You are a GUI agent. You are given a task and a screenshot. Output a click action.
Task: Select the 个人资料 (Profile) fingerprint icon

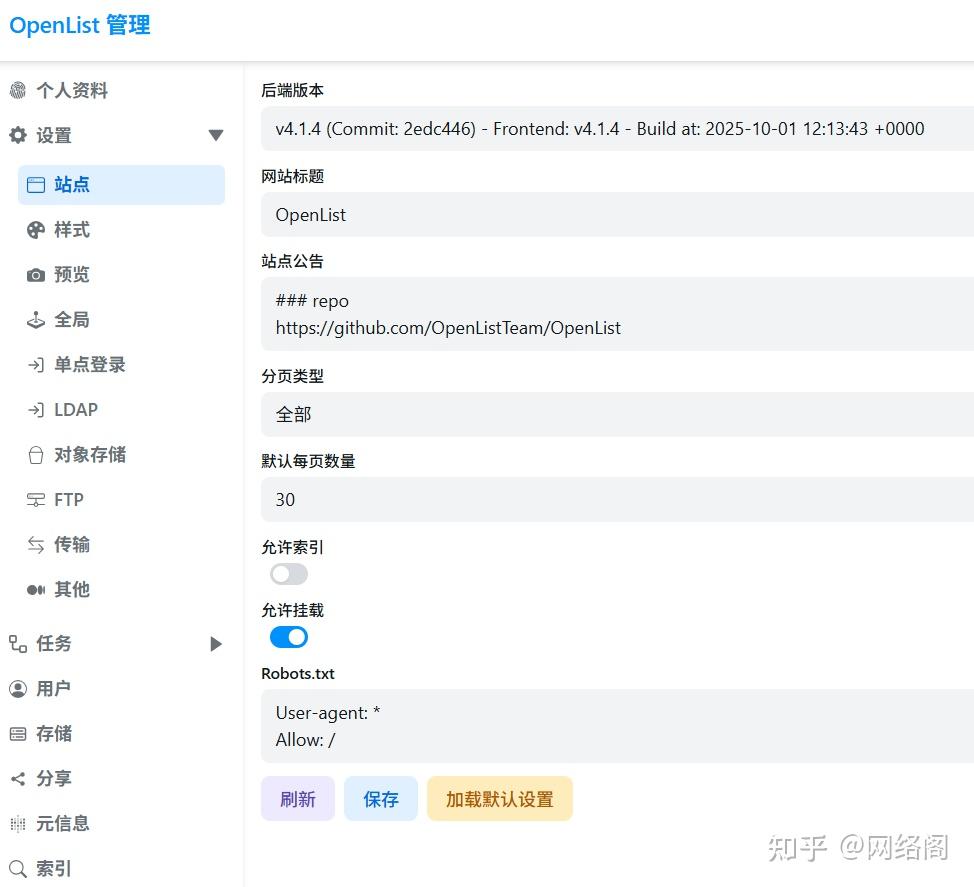pyautogui.click(x=18, y=90)
